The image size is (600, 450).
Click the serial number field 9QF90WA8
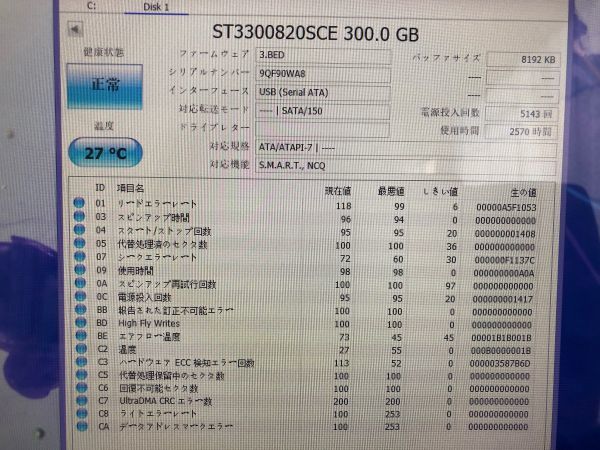pyautogui.click(x=323, y=74)
